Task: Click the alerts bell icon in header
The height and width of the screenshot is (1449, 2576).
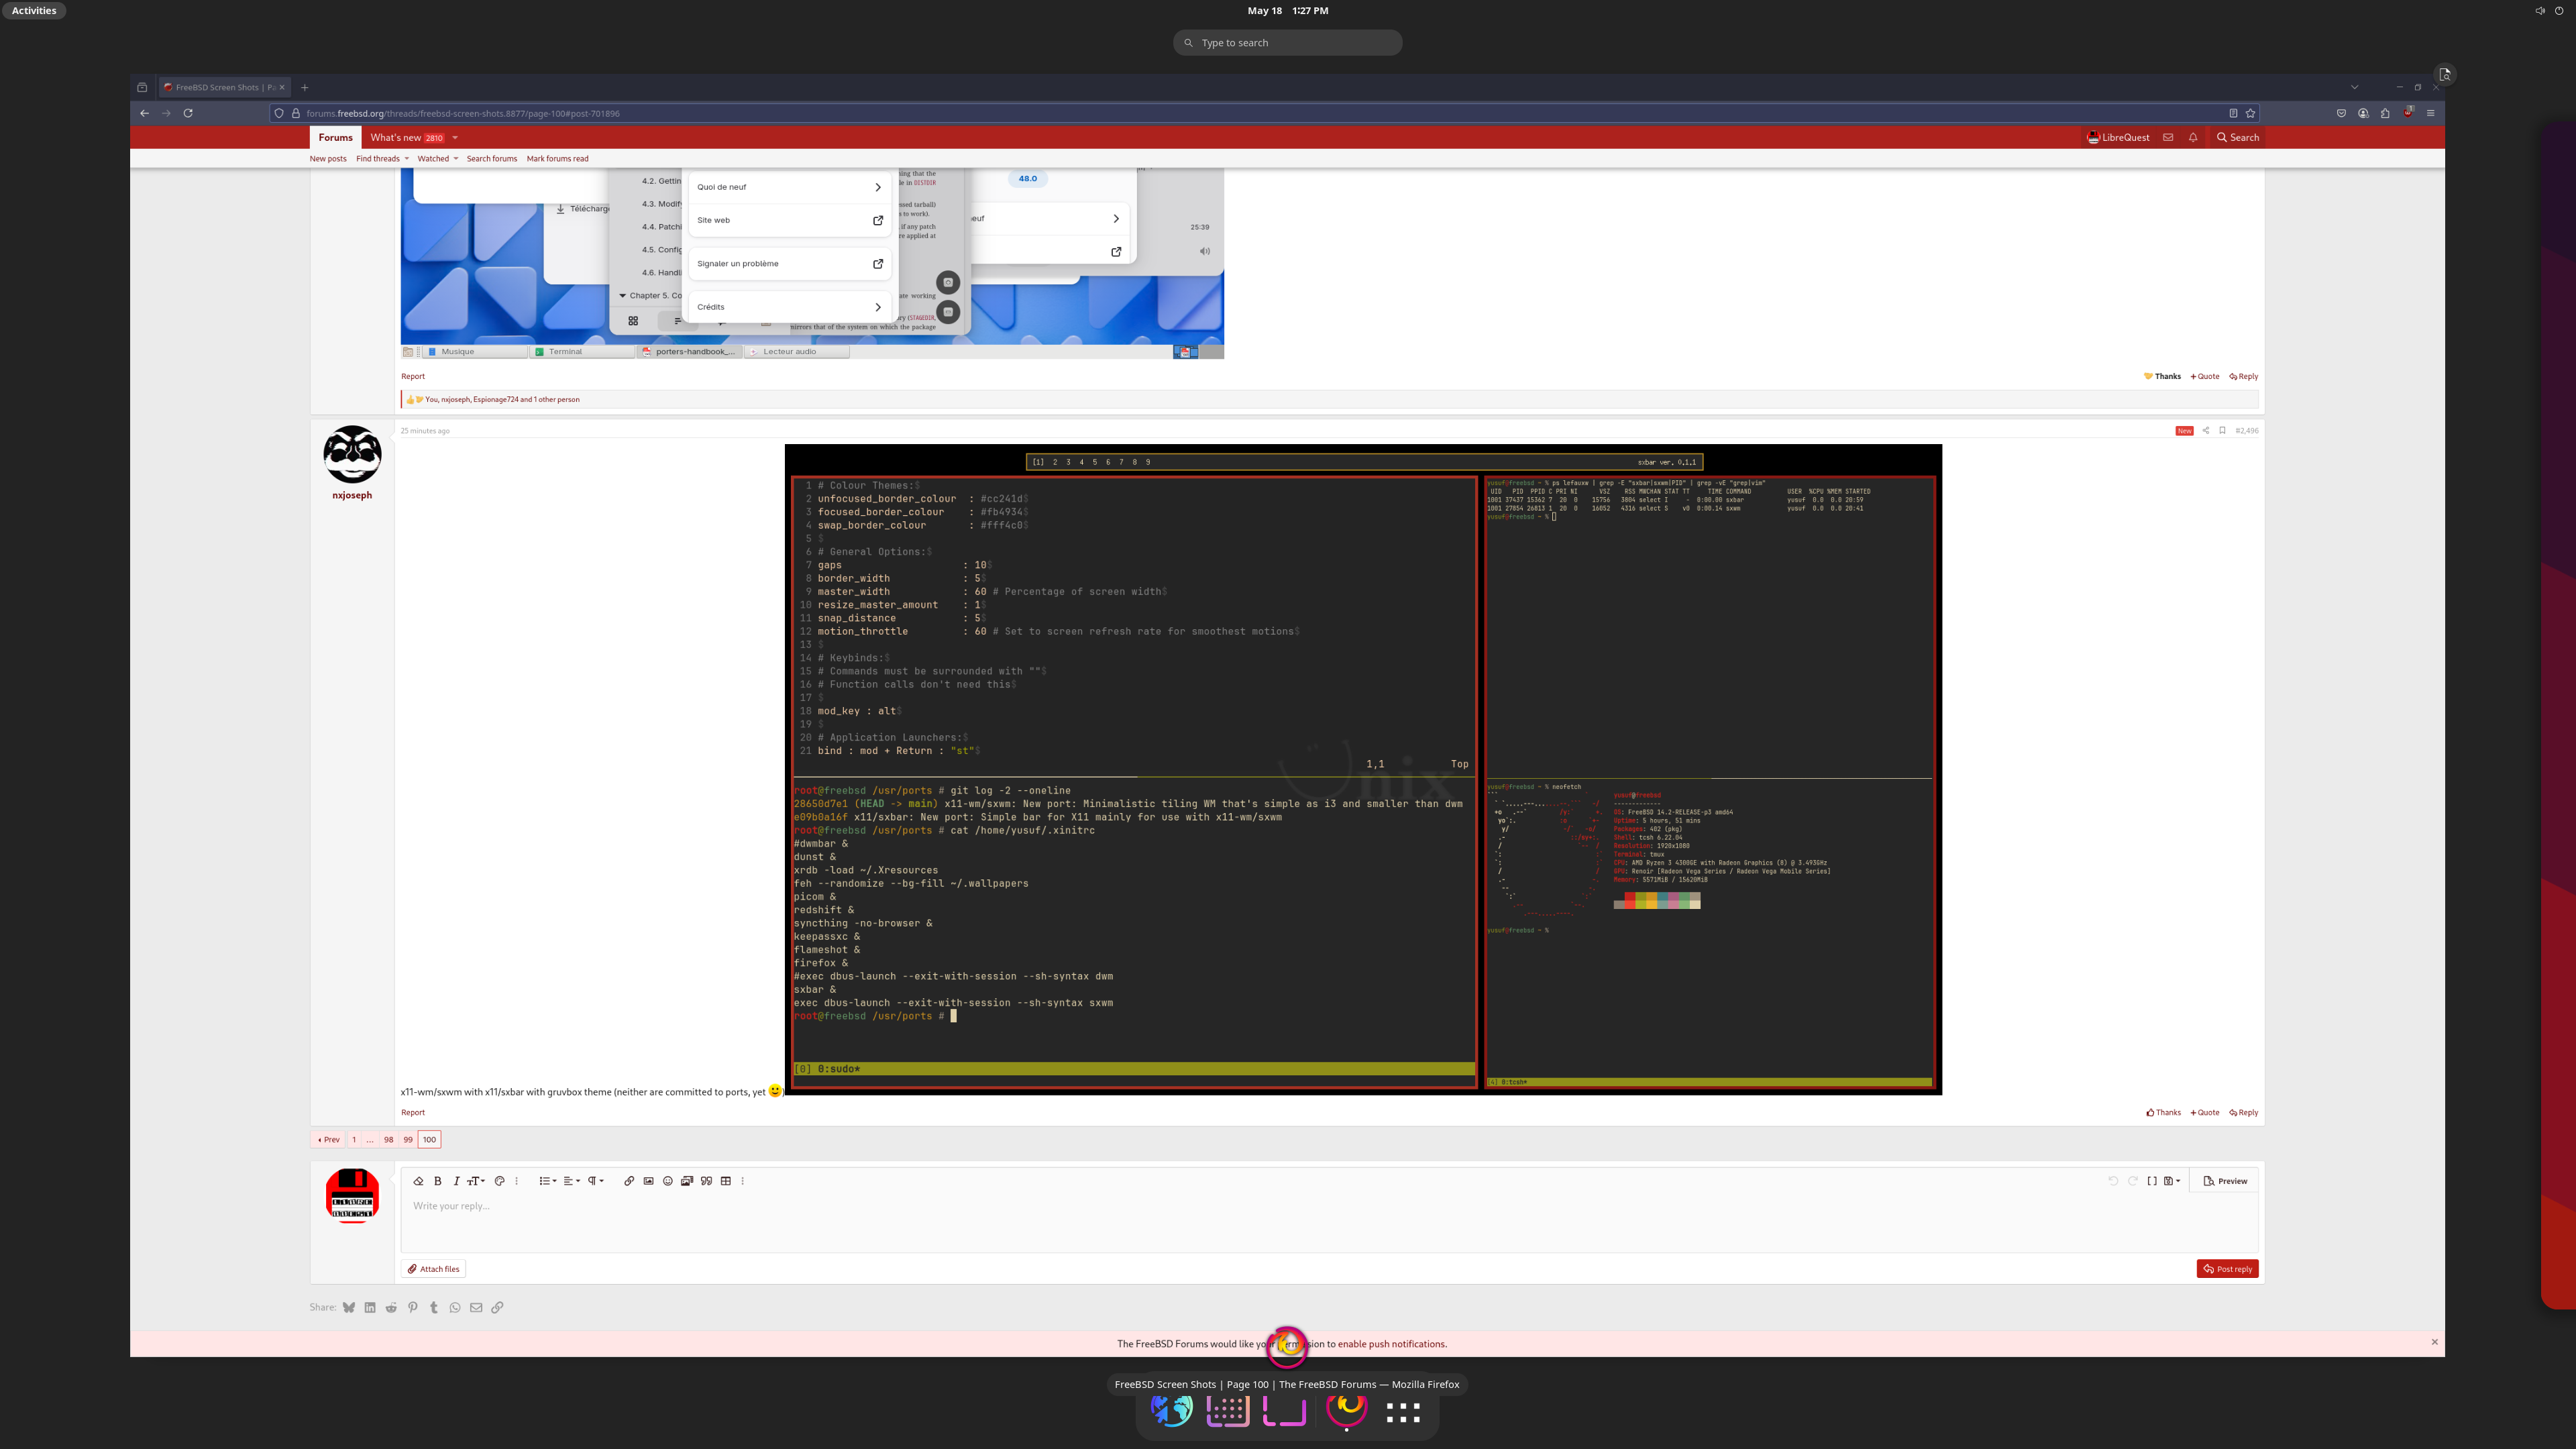Action: 2193,138
